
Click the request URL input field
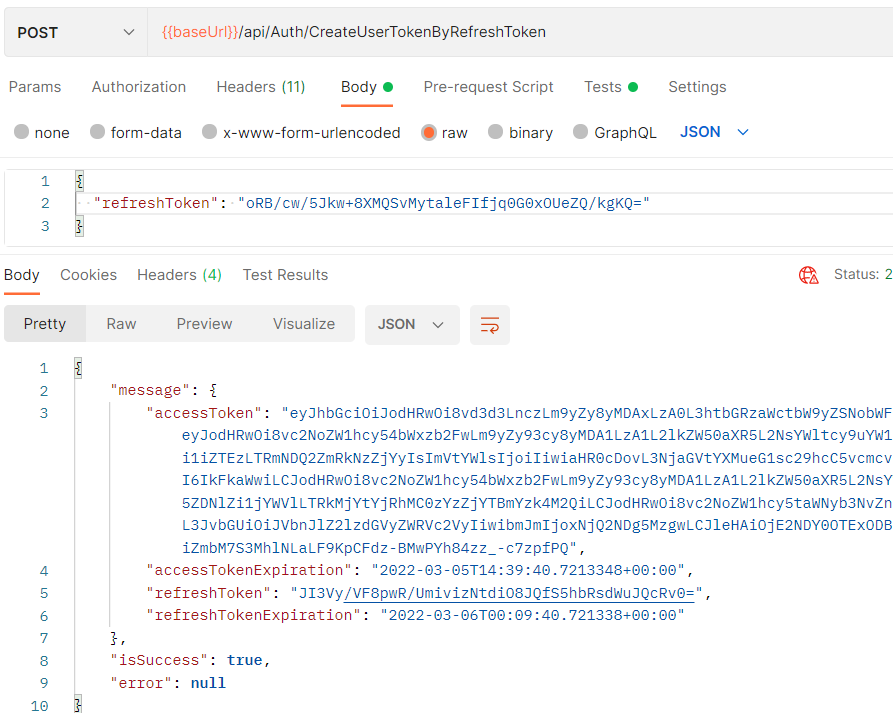(x=519, y=32)
